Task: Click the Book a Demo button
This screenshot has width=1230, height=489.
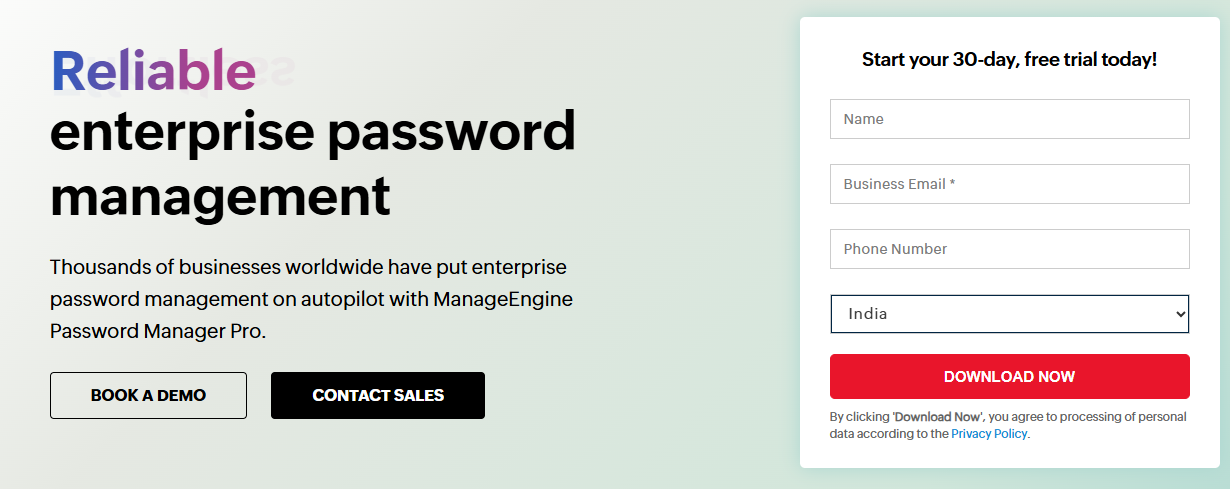Action: click(x=148, y=395)
